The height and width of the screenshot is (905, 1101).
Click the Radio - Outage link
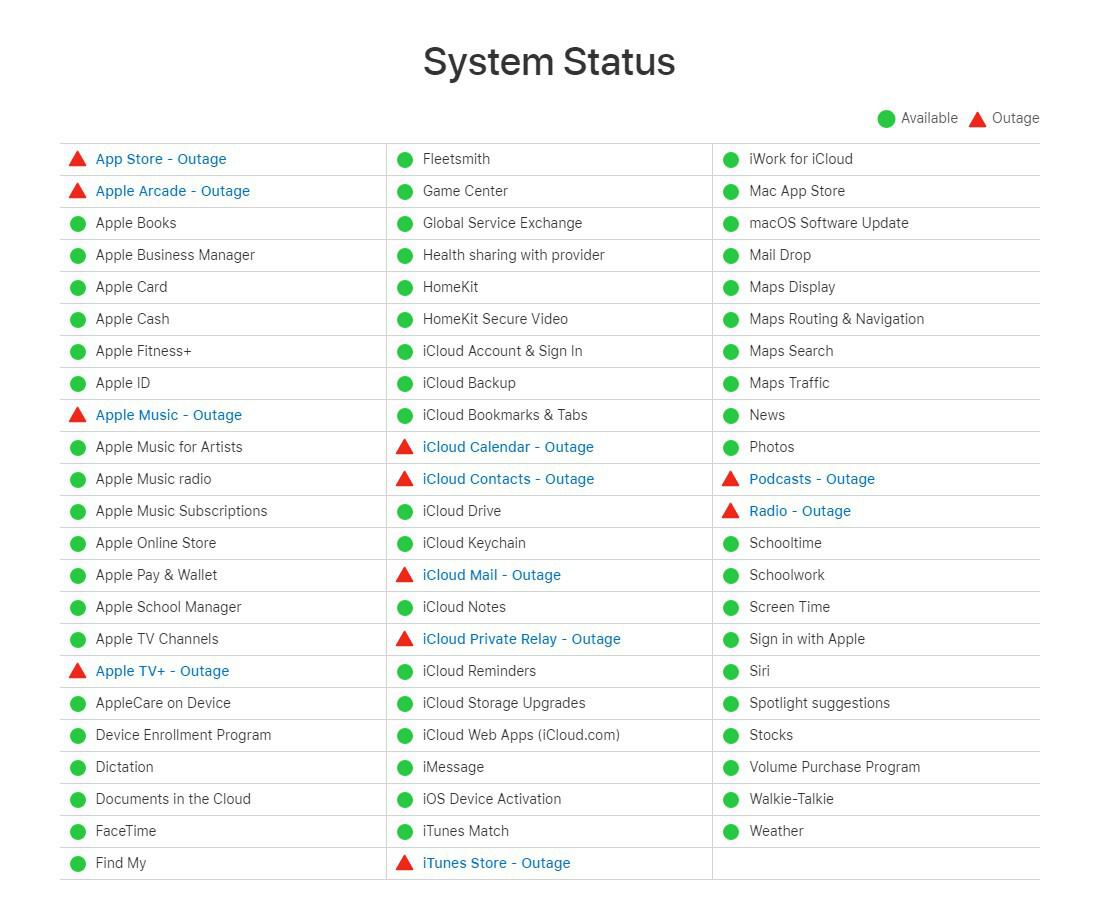[x=799, y=511]
